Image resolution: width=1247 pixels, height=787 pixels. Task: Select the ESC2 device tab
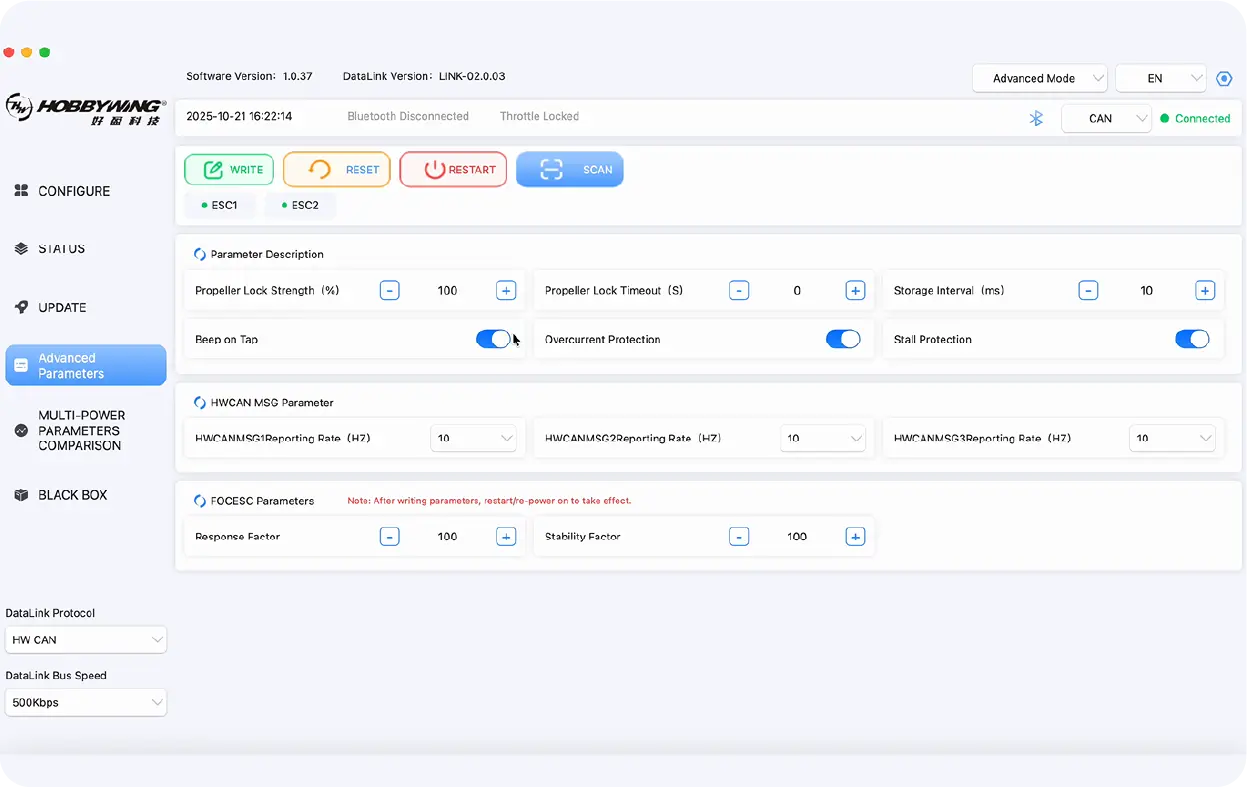pos(300,205)
